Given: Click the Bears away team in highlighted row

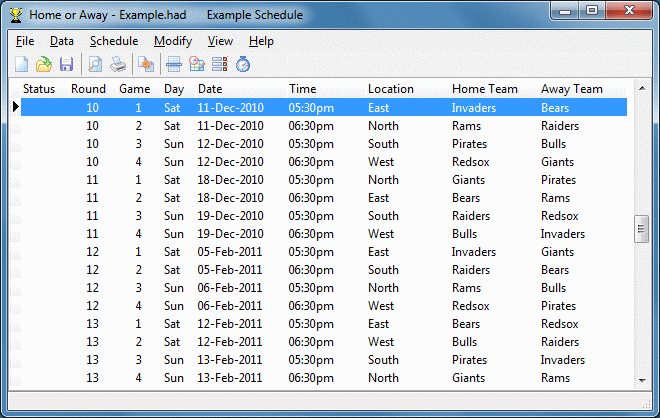Looking at the screenshot, I should tap(555, 108).
